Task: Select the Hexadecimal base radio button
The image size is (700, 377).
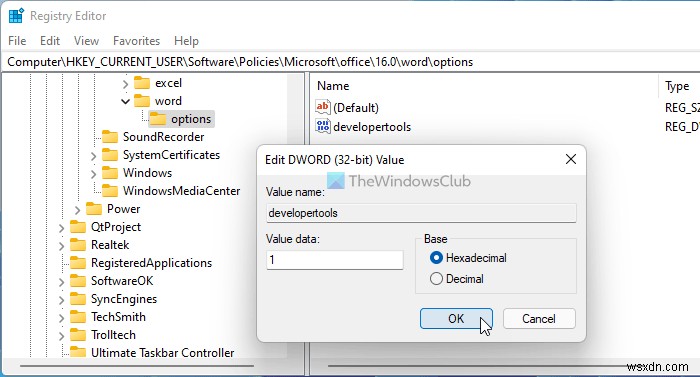Action: pos(436,258)
